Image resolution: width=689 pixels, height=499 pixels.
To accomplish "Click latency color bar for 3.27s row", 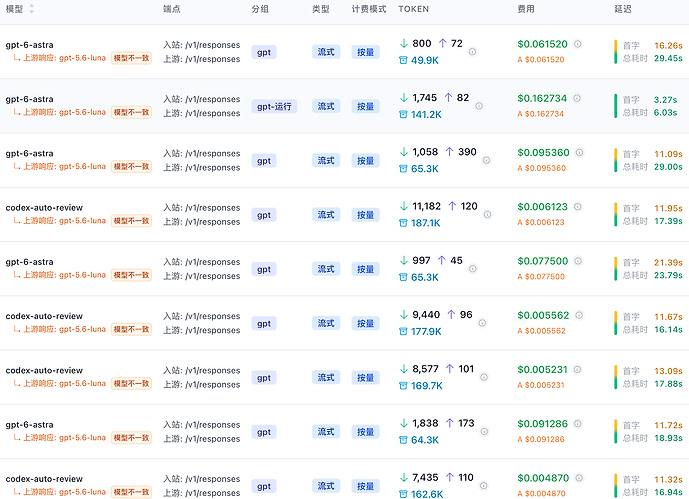I will pos(616,106).
